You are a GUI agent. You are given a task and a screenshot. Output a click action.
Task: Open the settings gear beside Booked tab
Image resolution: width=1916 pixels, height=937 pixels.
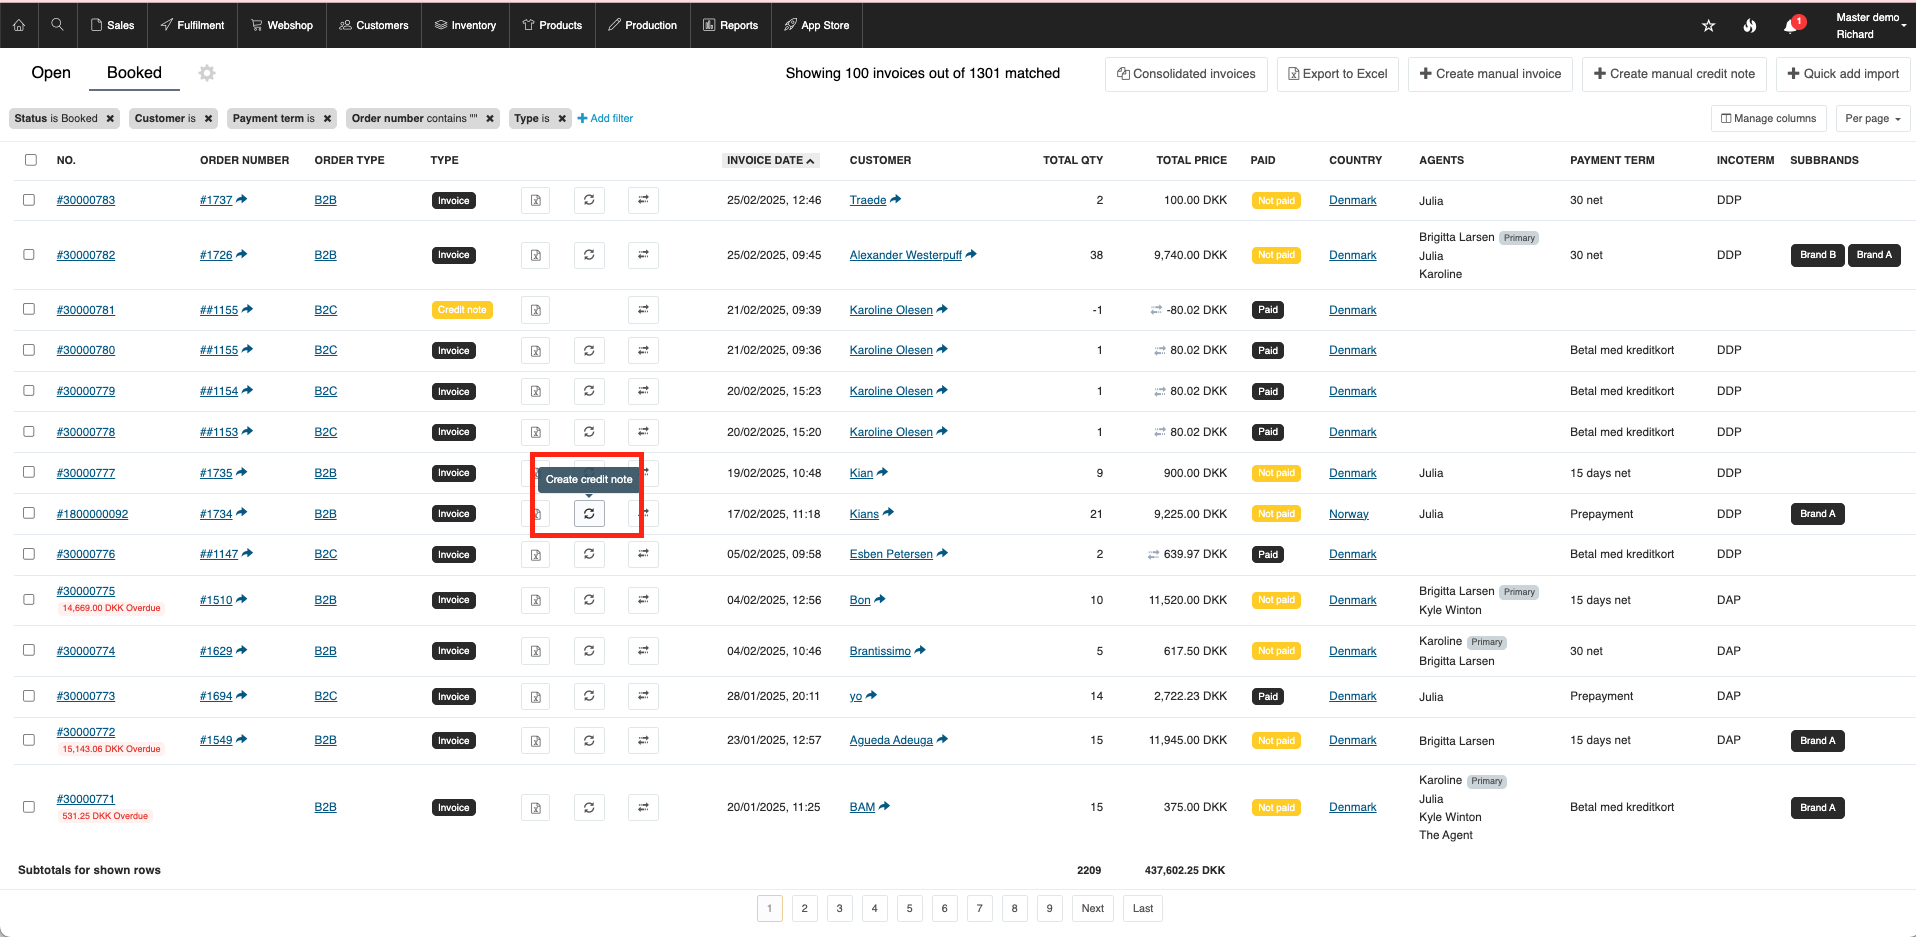coord(207,73)
